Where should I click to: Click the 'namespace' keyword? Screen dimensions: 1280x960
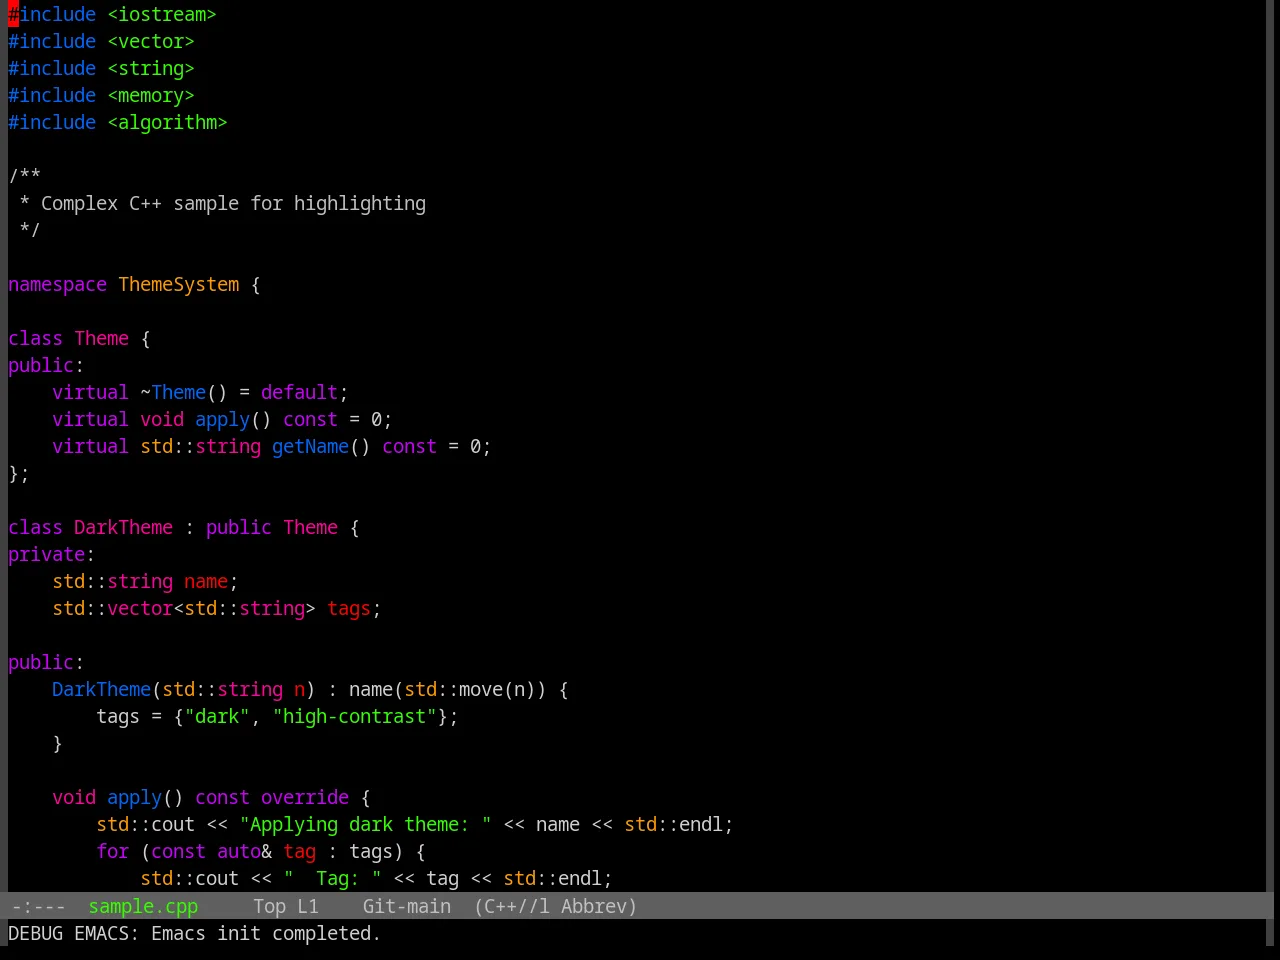[x=57, y=284]
